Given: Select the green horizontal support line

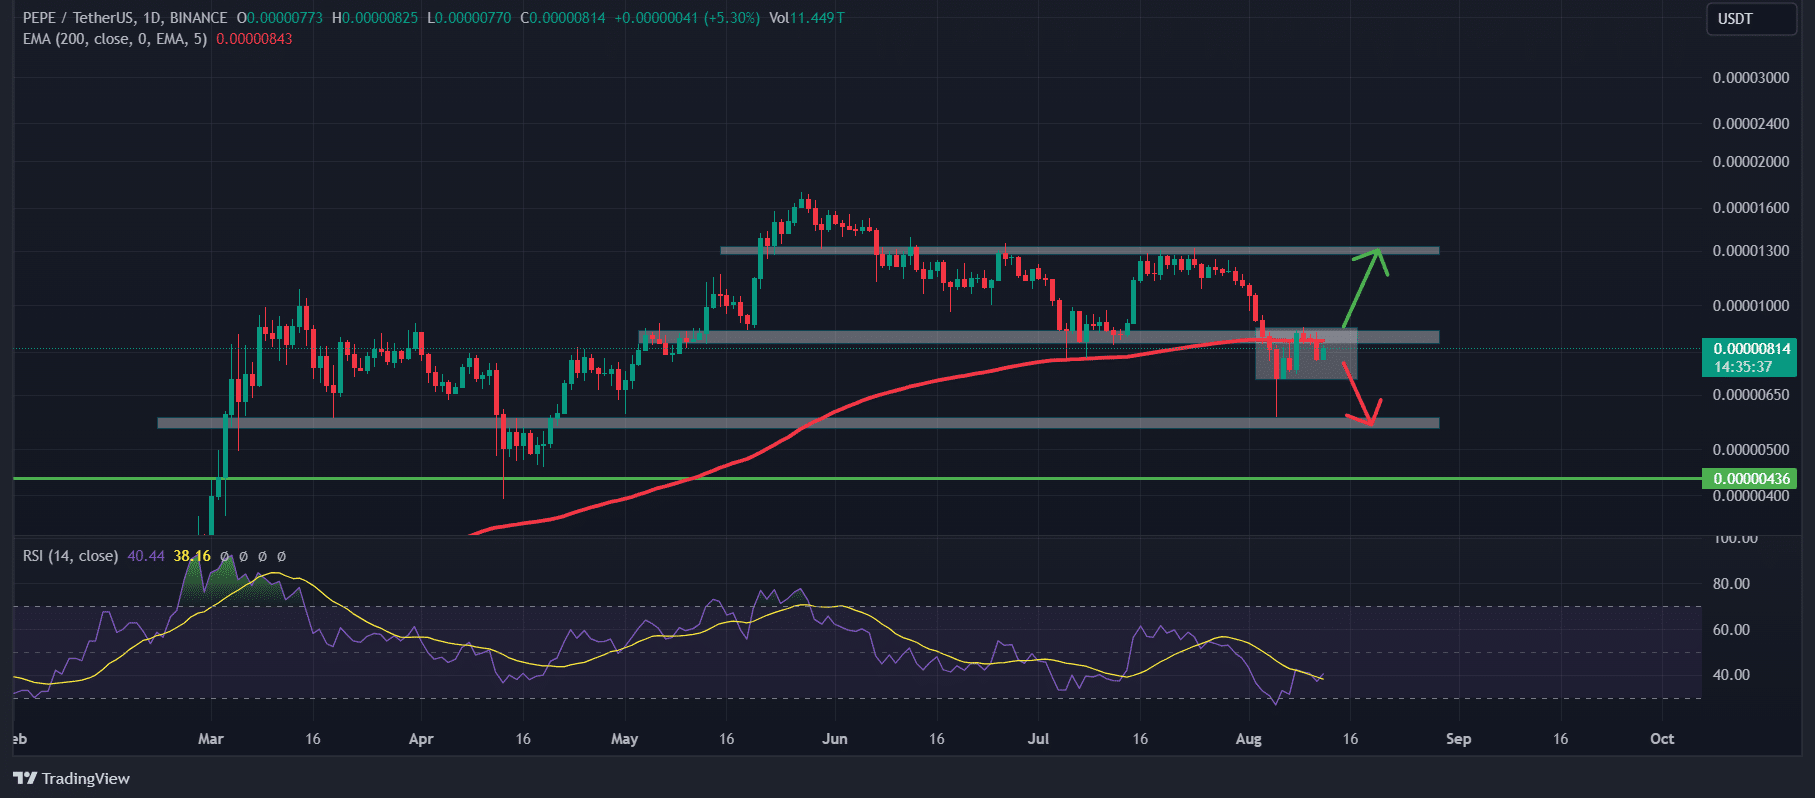Looking at the screenshot, I should (857, 479).
